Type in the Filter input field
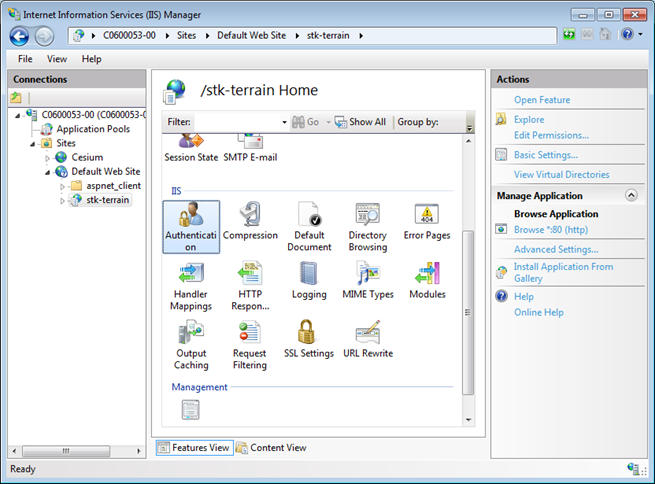655x484 pixels. click(238, 122)
